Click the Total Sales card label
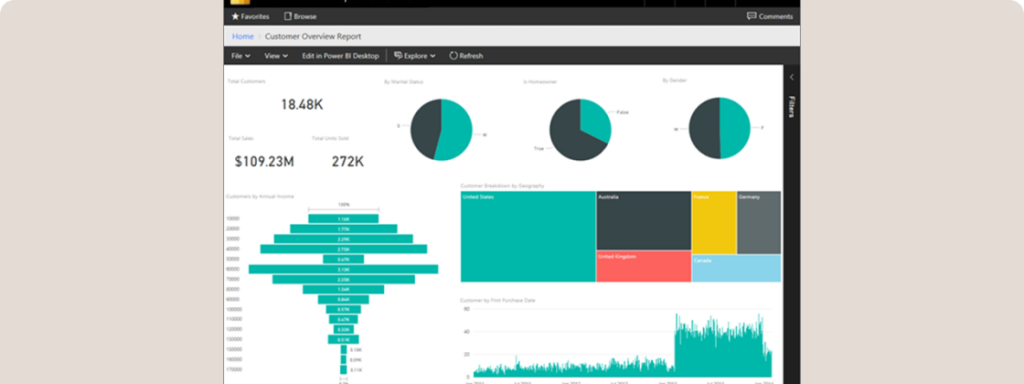Viewport: 1024px width, 384px height. pos(241,138)
